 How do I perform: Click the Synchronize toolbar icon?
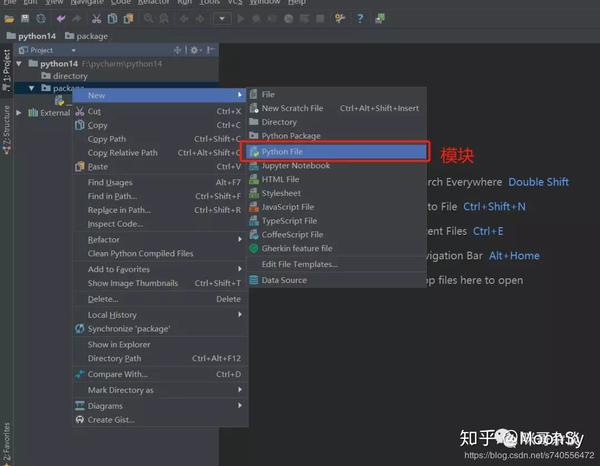pyautogui.click(x=41, y=18)
